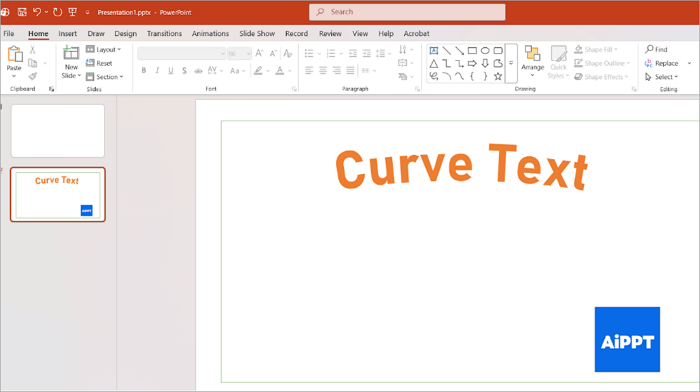700x392 pixels.
Task: Select the Rounded Rectangle shape
Action: (x=498, y=50)
